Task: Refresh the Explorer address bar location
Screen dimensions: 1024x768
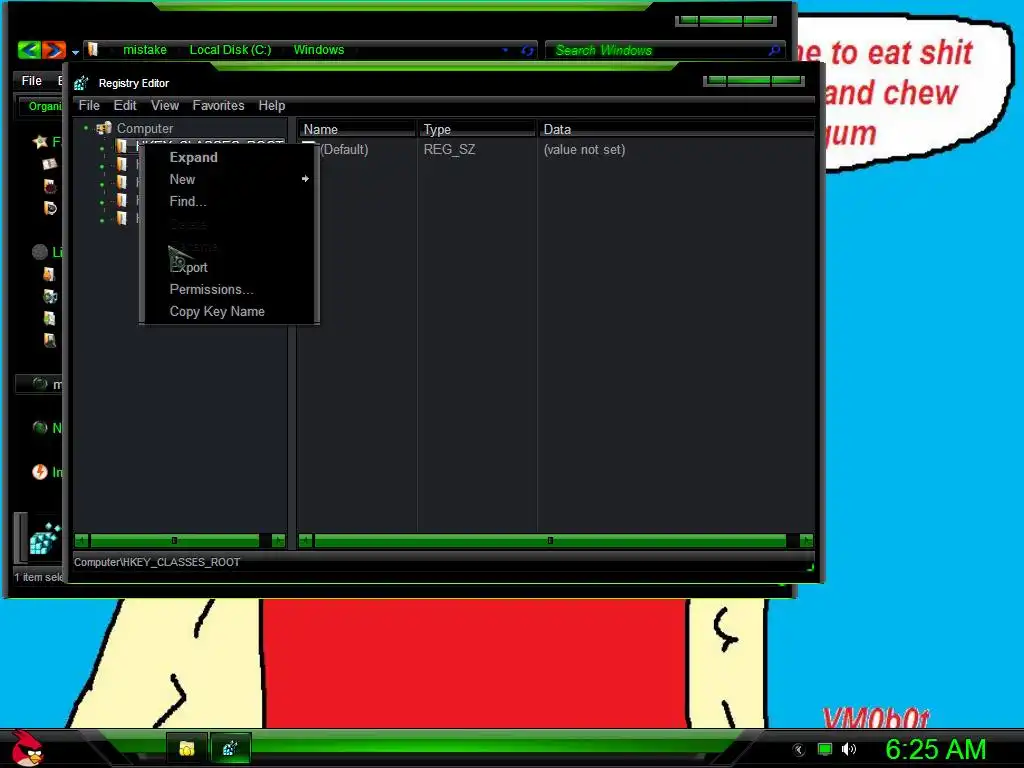Action: [x=527, y=50]
